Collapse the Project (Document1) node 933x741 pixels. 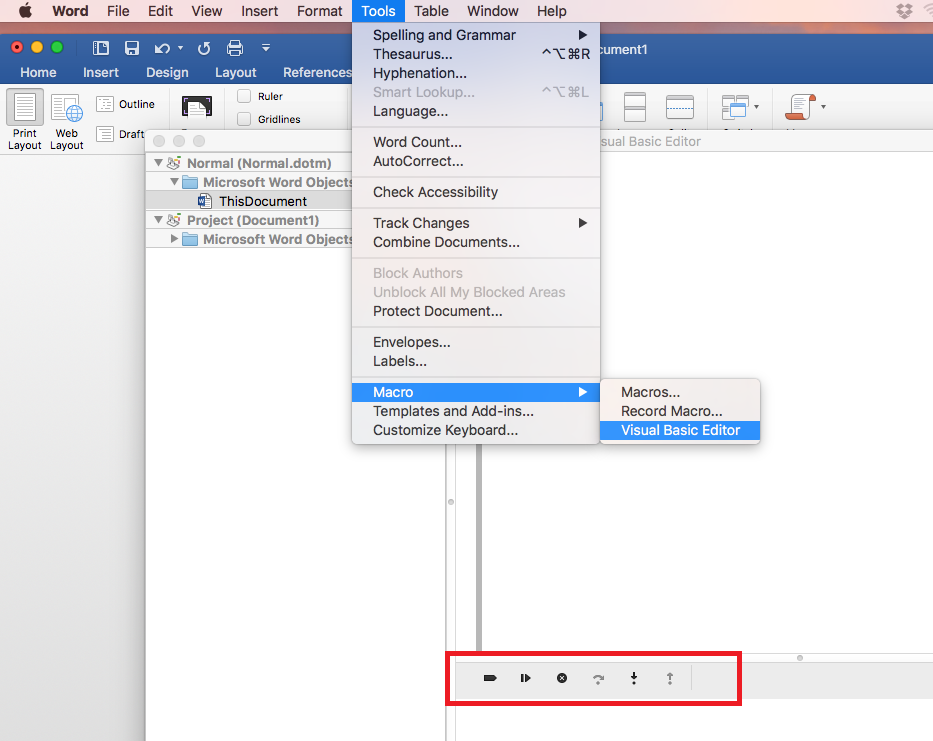[x=158, y=220]
